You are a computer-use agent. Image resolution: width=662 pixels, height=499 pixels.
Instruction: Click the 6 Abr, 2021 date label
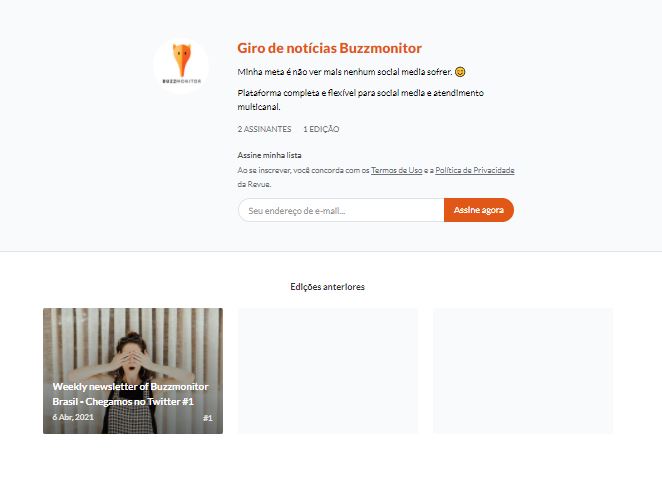(x=73, y=417)
